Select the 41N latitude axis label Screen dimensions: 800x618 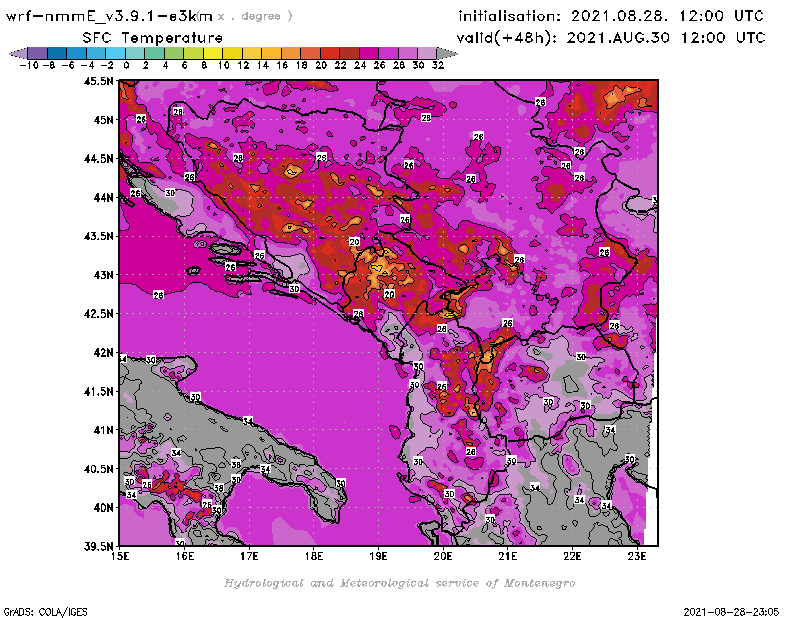tap(102, 430)
